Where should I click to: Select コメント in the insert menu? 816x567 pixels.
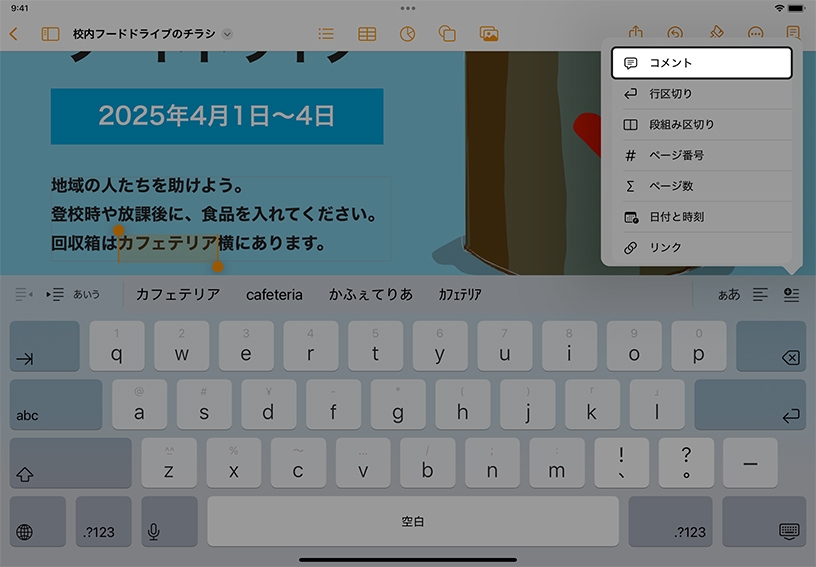coord(701,63)
